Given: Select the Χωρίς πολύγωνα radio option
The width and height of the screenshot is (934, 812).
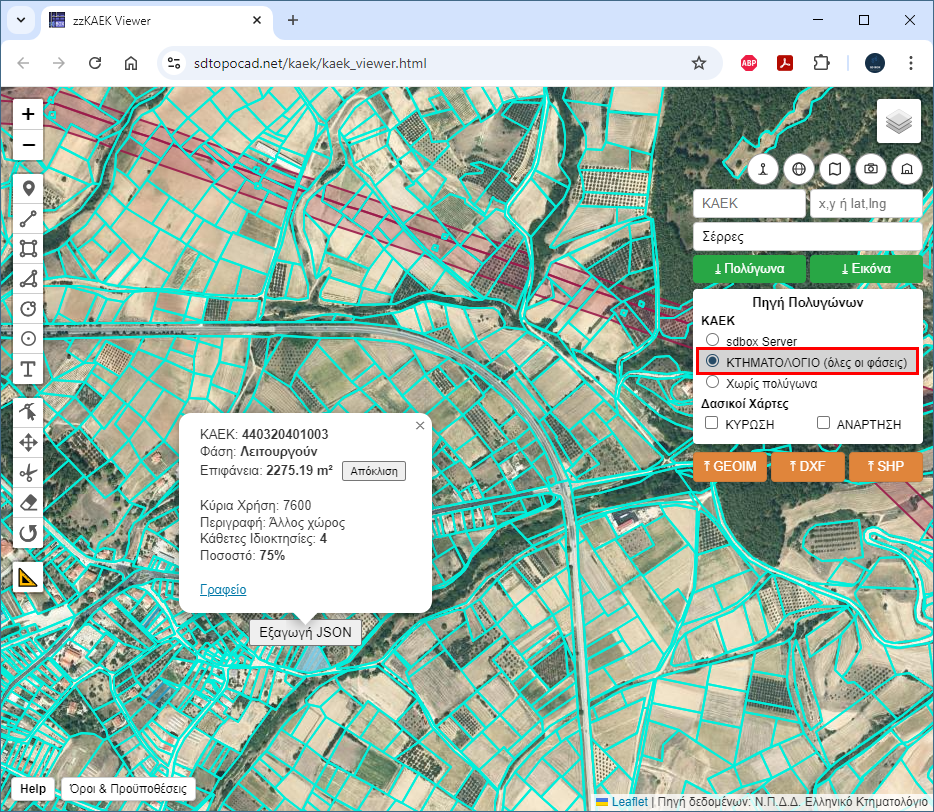Looking at the screenshot, I should [x=713, y=382].
